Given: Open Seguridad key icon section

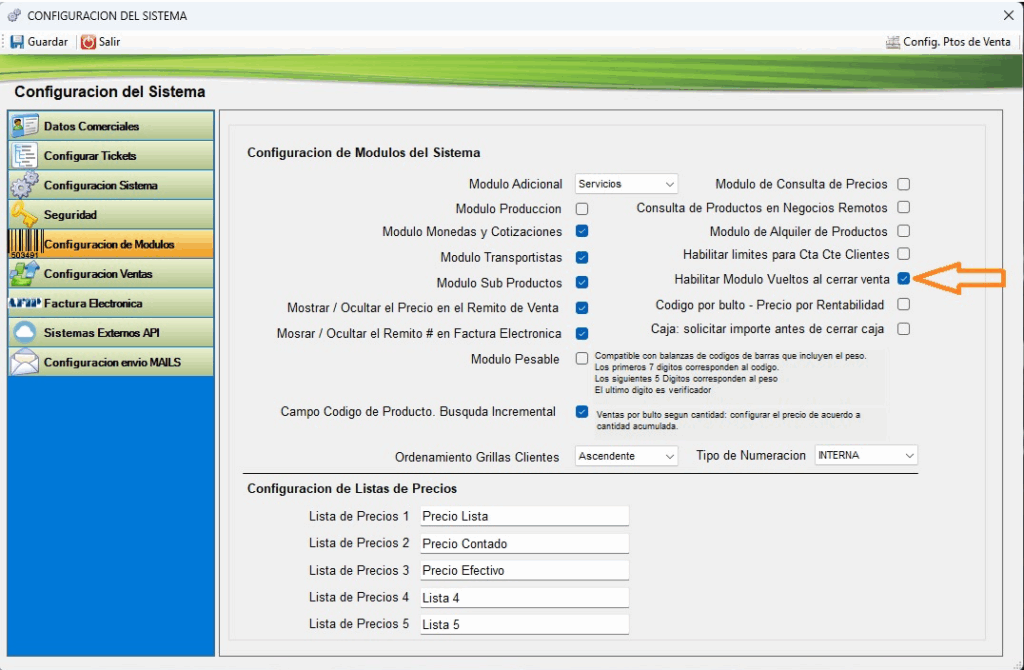Looking at the screenshot, I should (x=24, y=215).
